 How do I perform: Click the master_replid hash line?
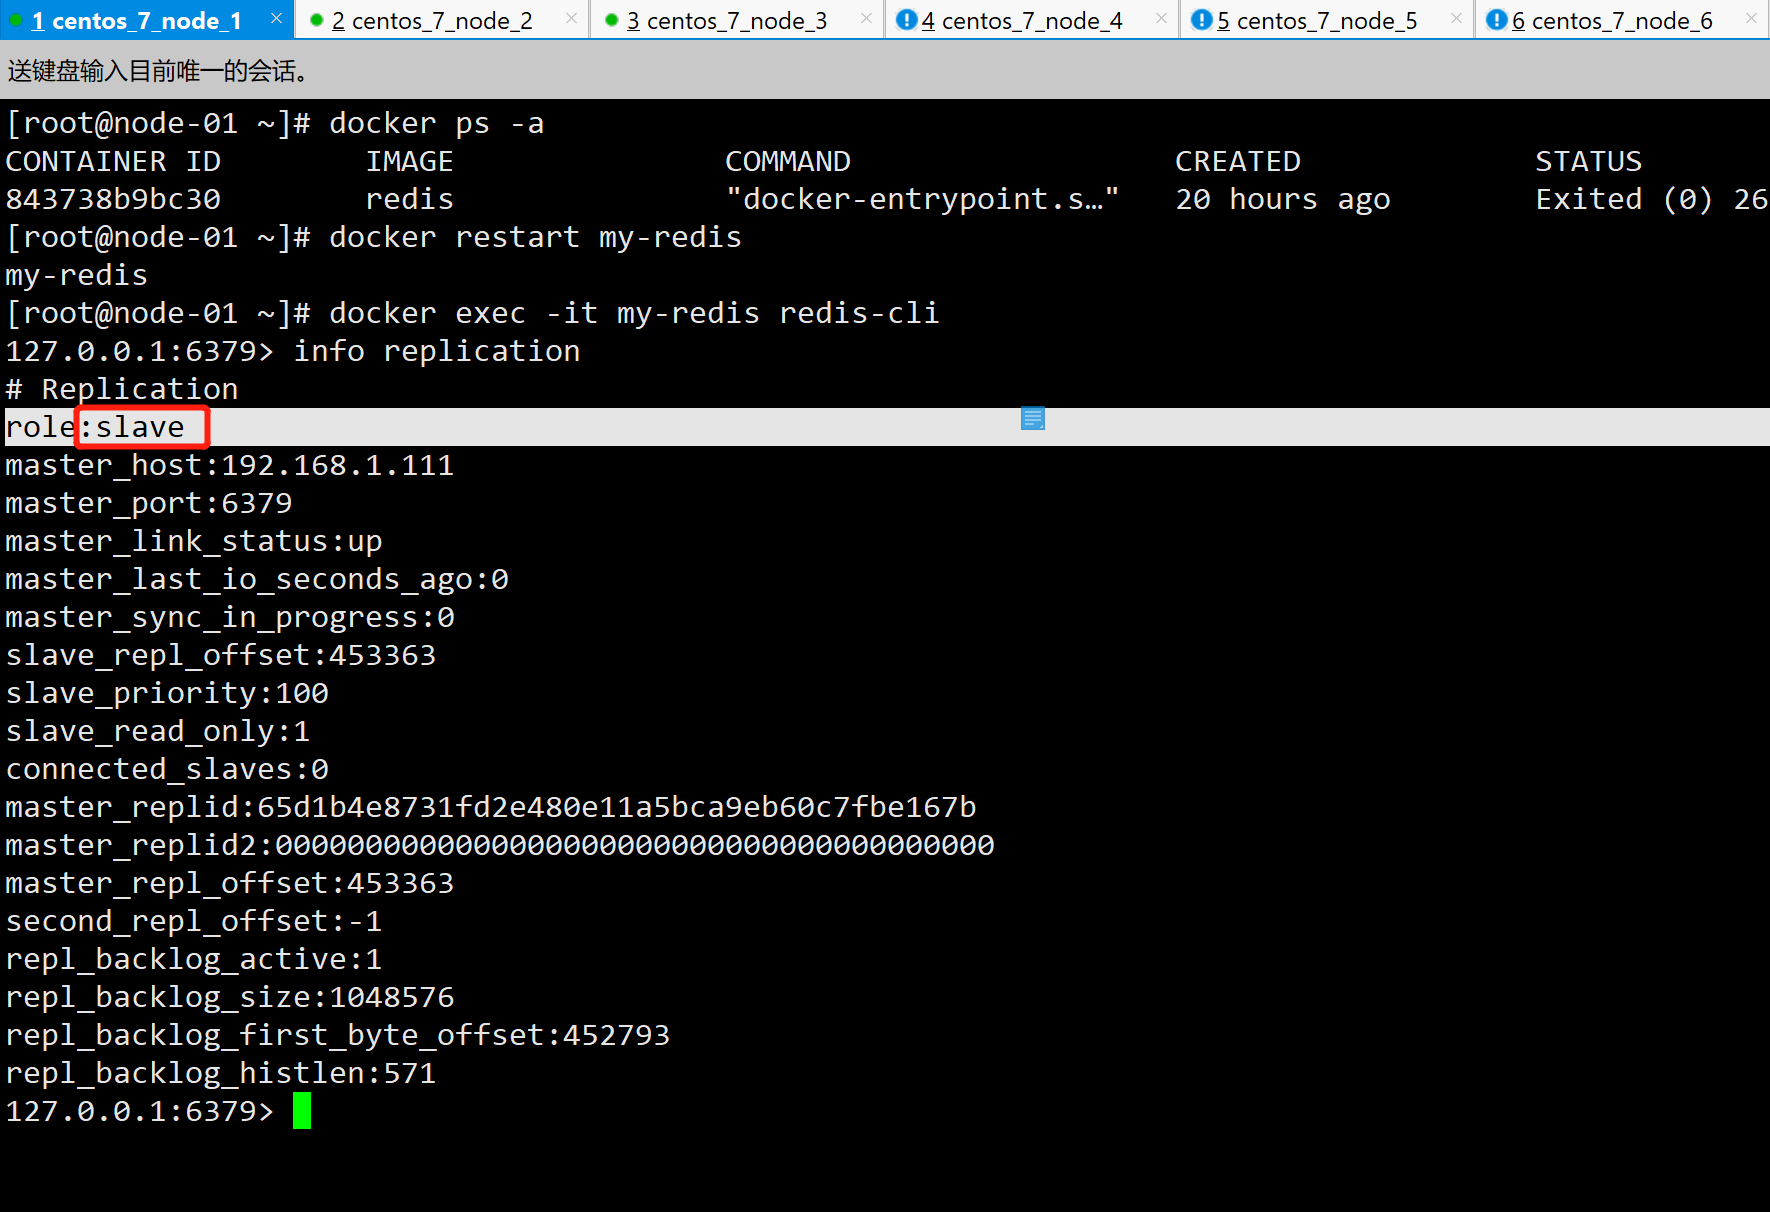coord(491,807)
